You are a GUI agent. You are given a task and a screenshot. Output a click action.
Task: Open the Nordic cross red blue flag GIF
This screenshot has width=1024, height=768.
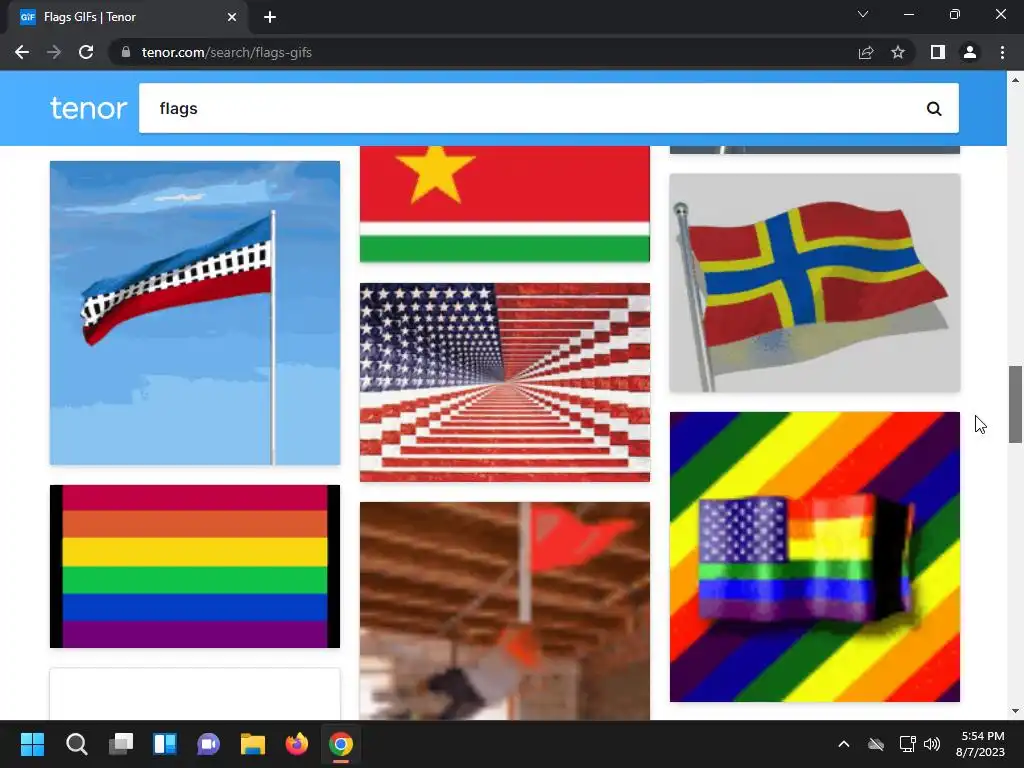[814, 283]
